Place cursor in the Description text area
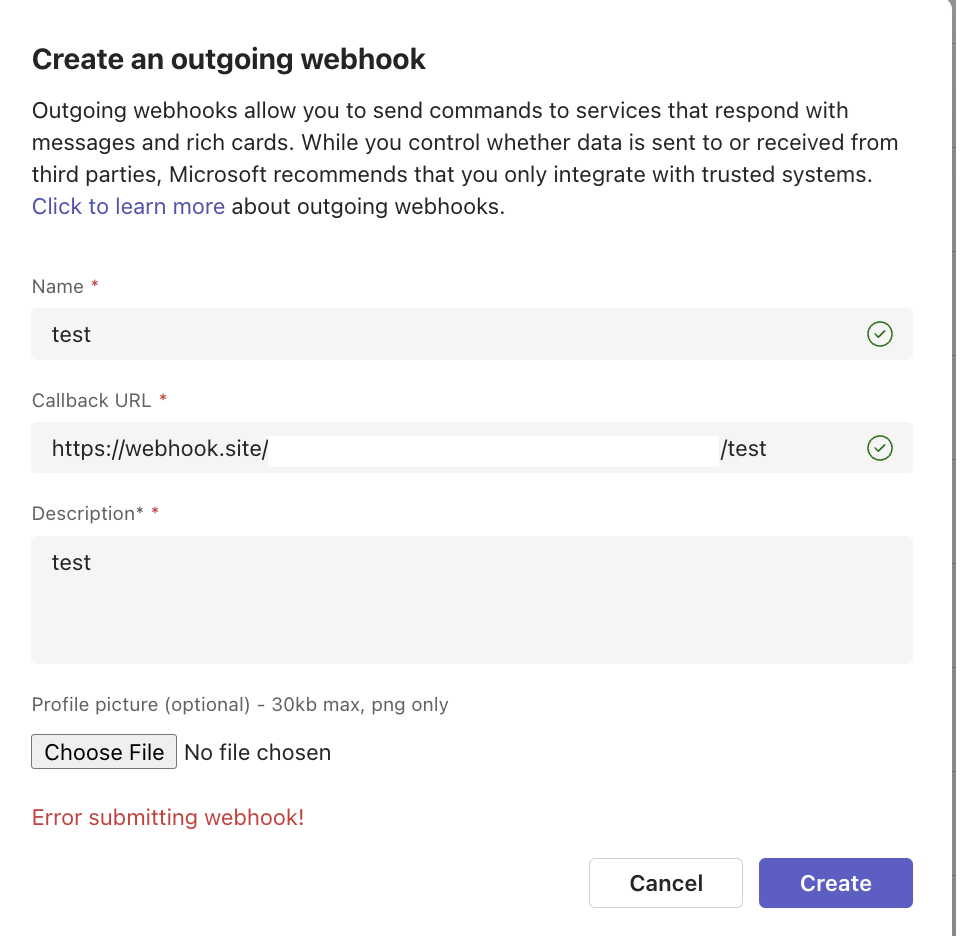The height and width of the screenshot is (936, 961). click(472, 600)
